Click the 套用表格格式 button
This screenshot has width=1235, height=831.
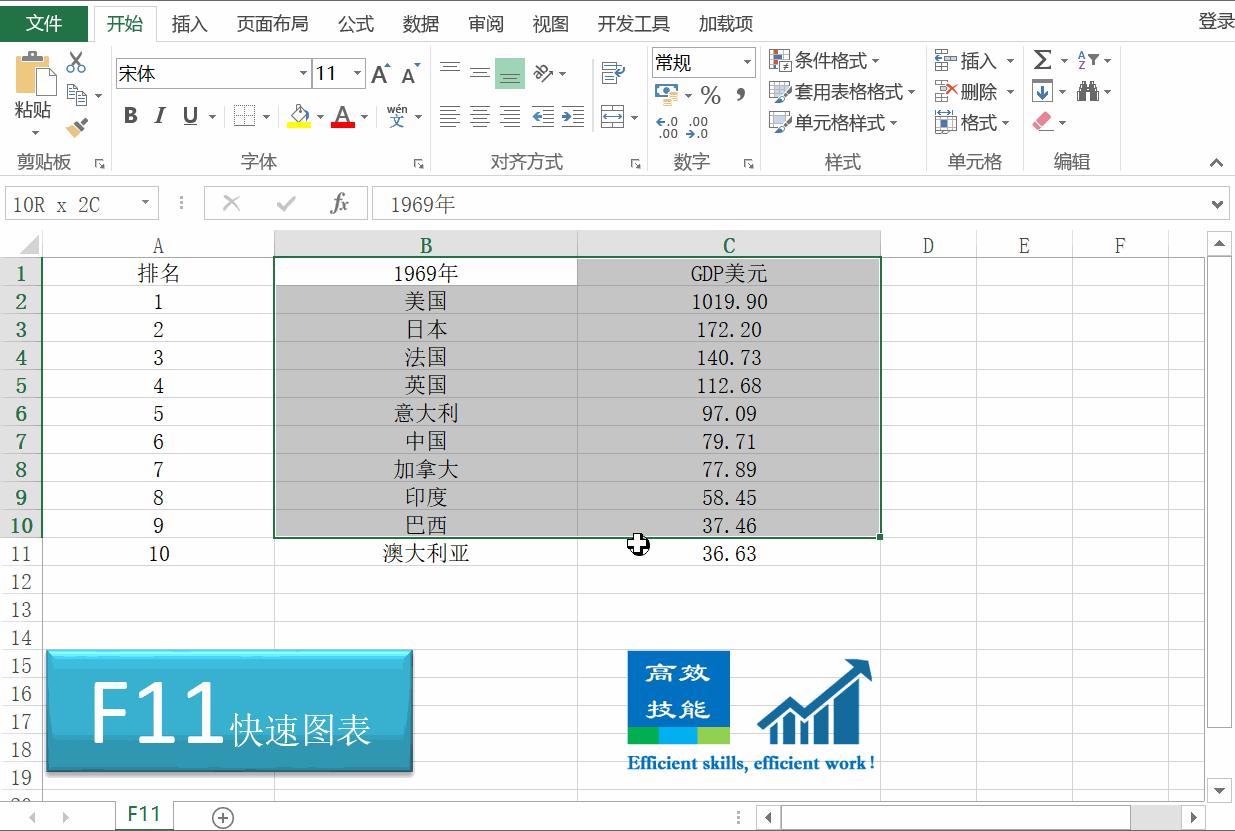pyautogui.click(x=843, y=91)
